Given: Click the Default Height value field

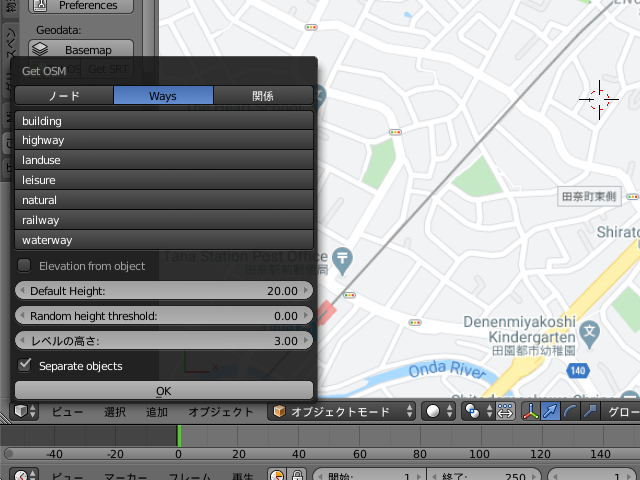Looking at the screenshot, I should point(164,291).
